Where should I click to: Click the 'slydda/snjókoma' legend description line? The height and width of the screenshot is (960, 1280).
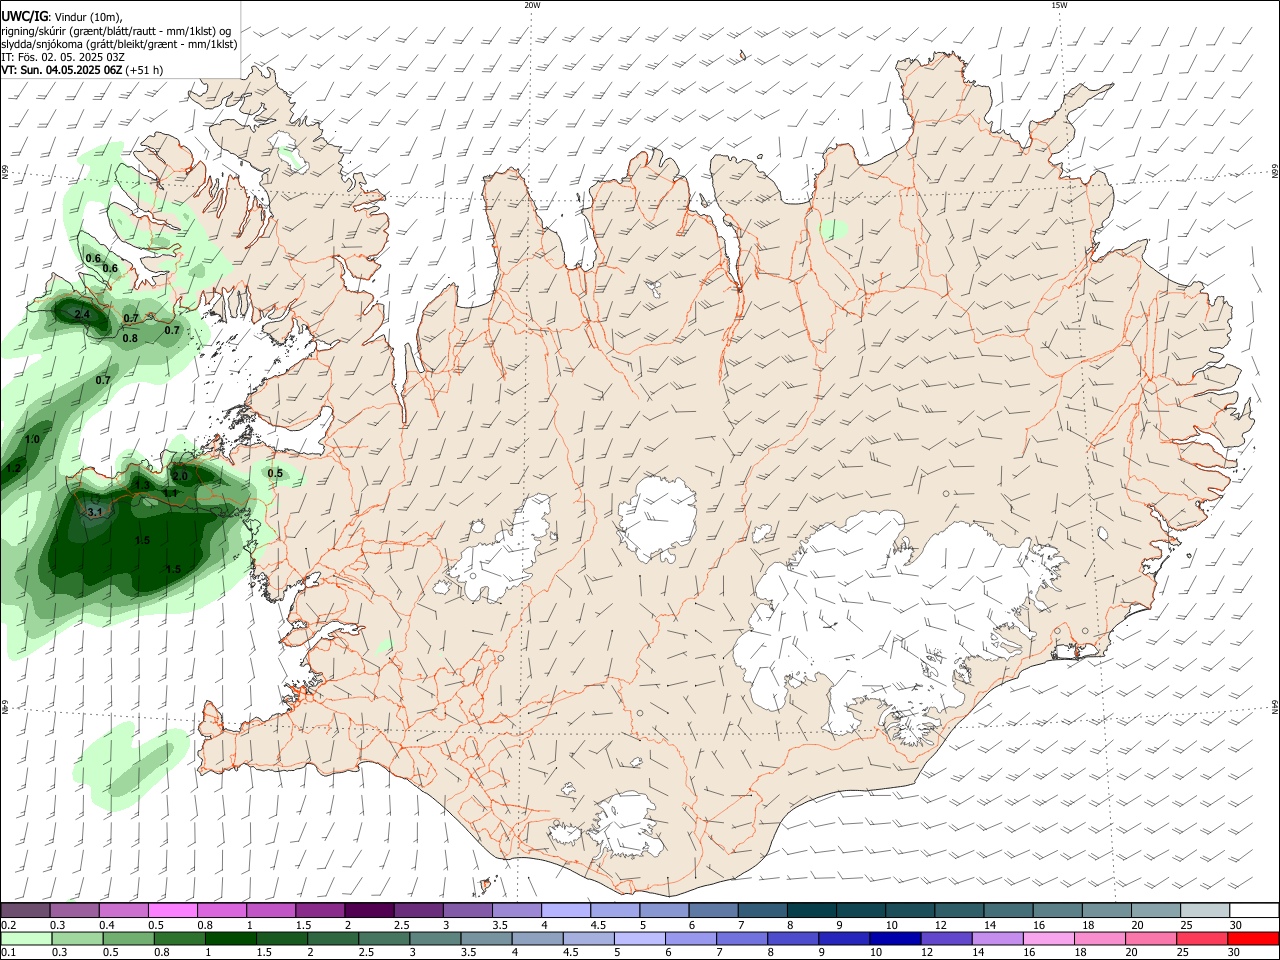pos(119,44)
